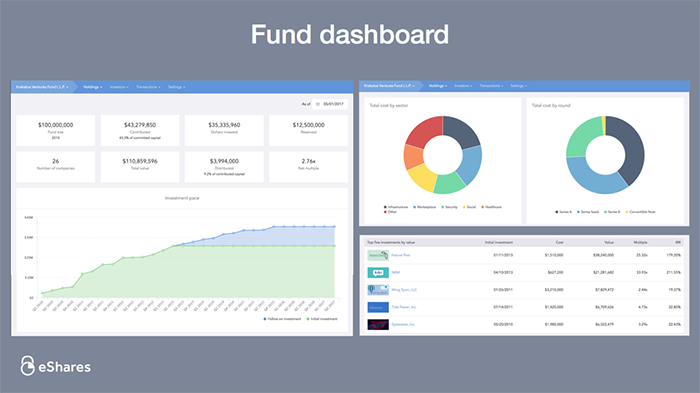Click the green segment of sector donut
The height and width of the screenshot is (393, 700).
click(449, 184)
